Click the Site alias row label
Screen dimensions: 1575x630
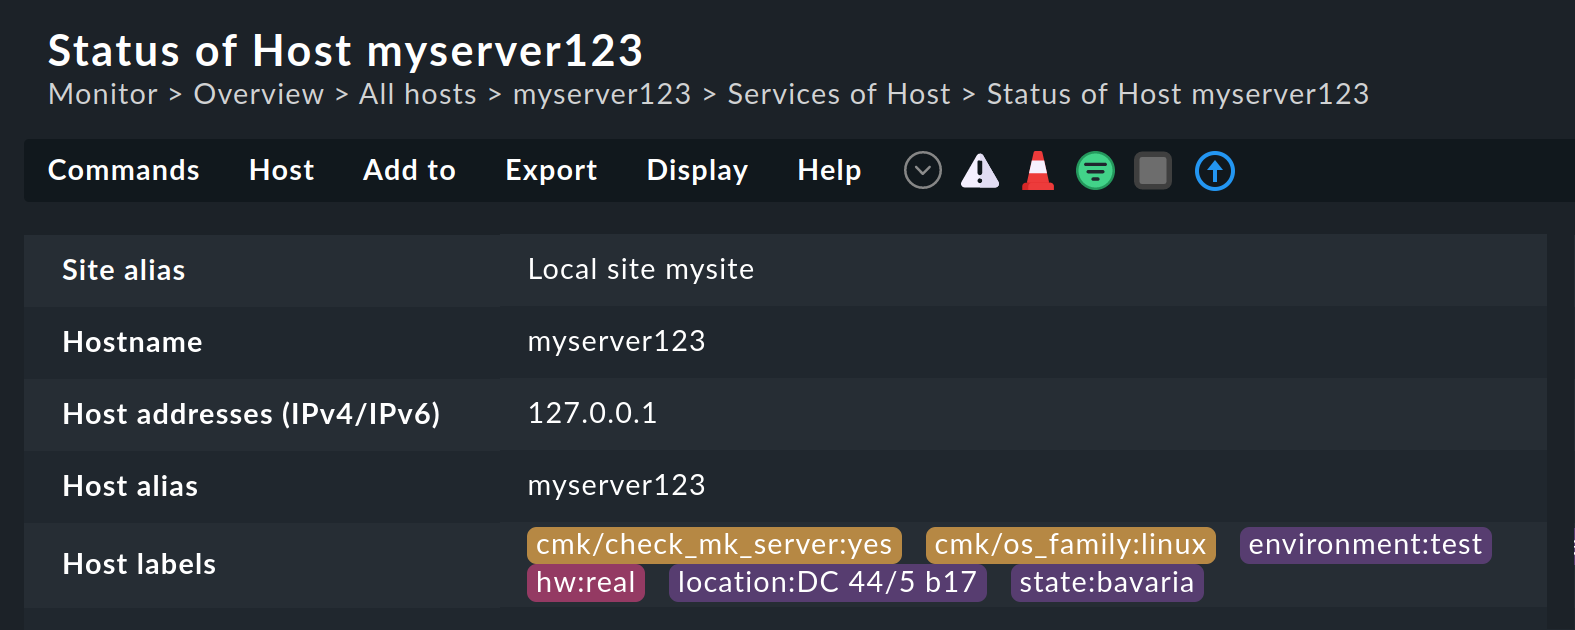124,270
